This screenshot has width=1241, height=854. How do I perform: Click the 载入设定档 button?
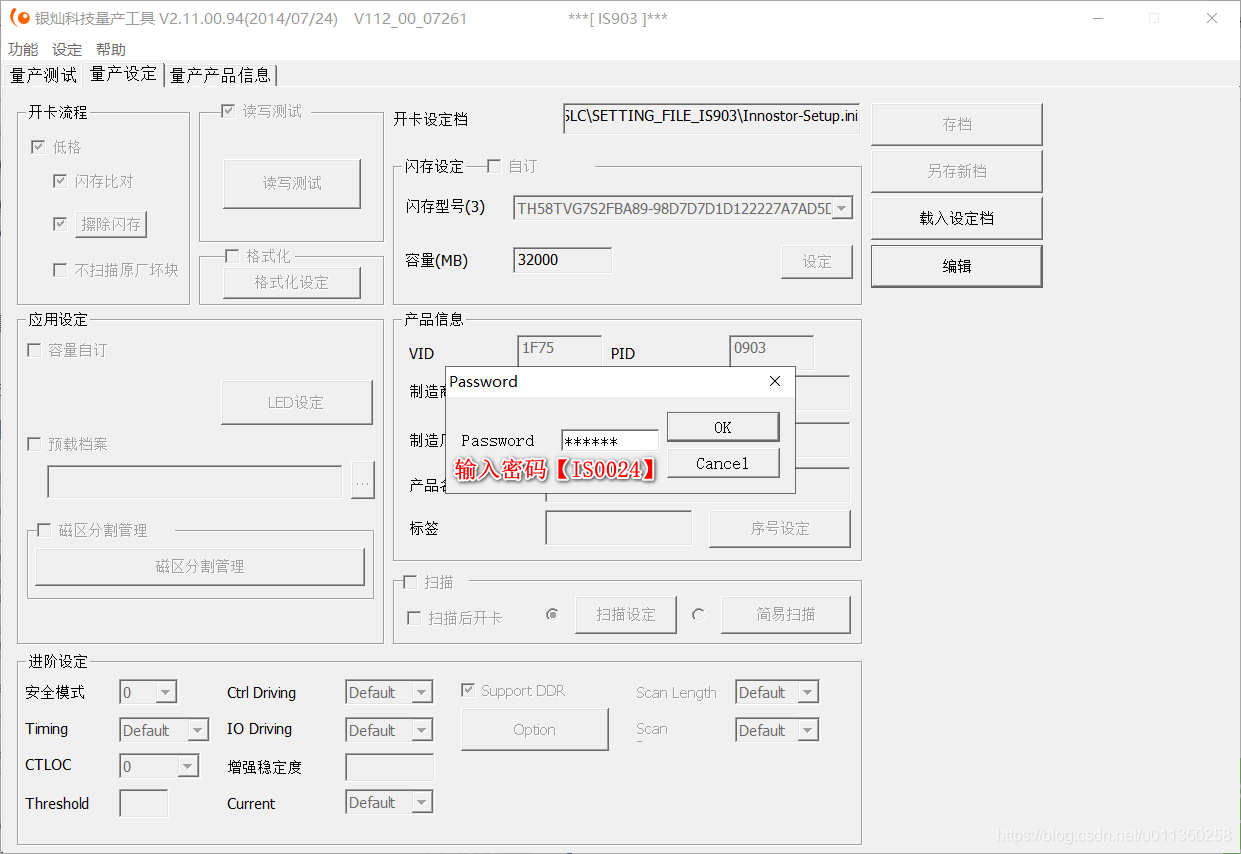coord(957,218)
